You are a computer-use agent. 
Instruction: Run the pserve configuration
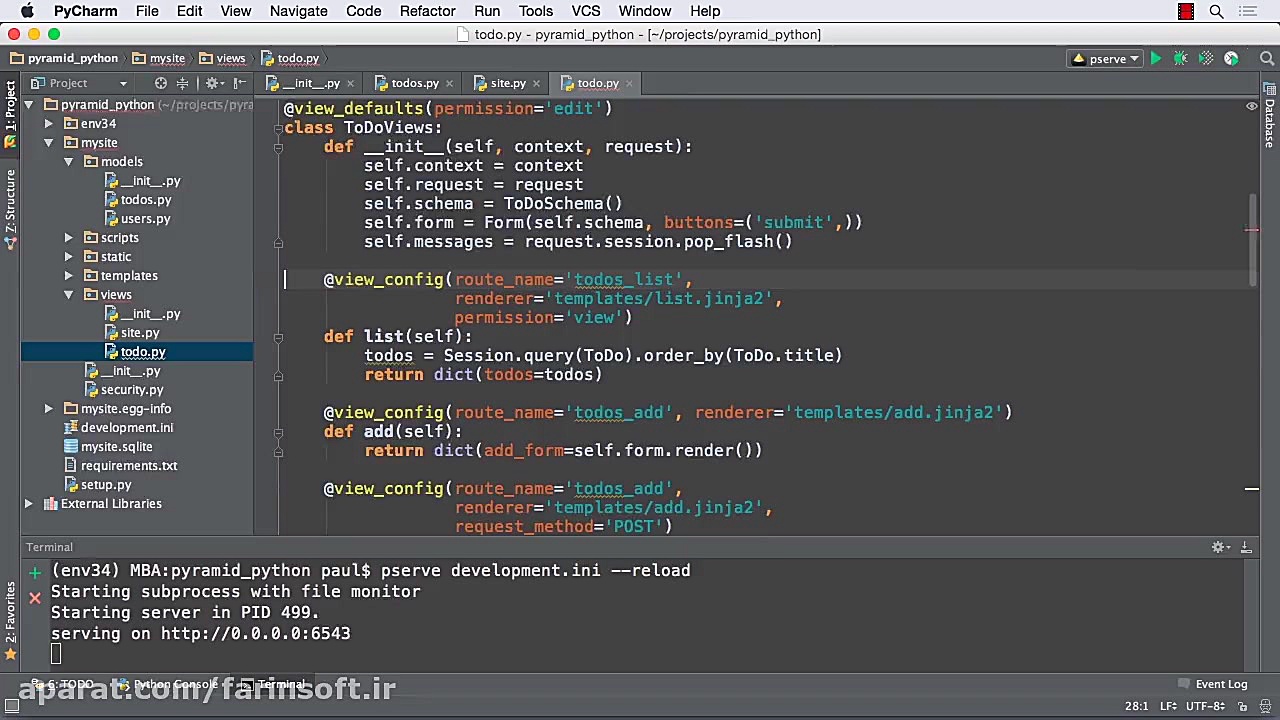[1156, 59]
